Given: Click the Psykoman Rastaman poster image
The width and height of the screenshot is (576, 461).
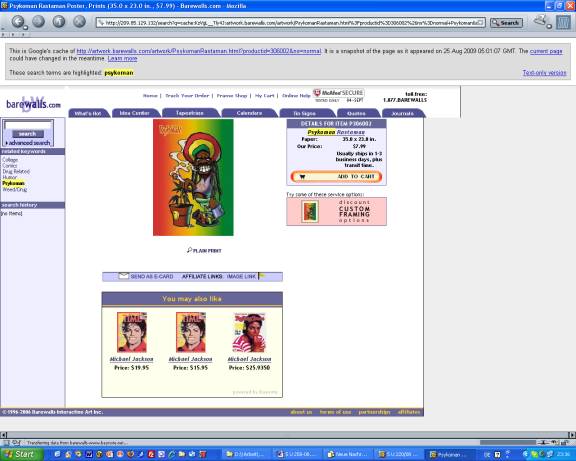Looking at the screenshot, I should (x=193, y=177).
